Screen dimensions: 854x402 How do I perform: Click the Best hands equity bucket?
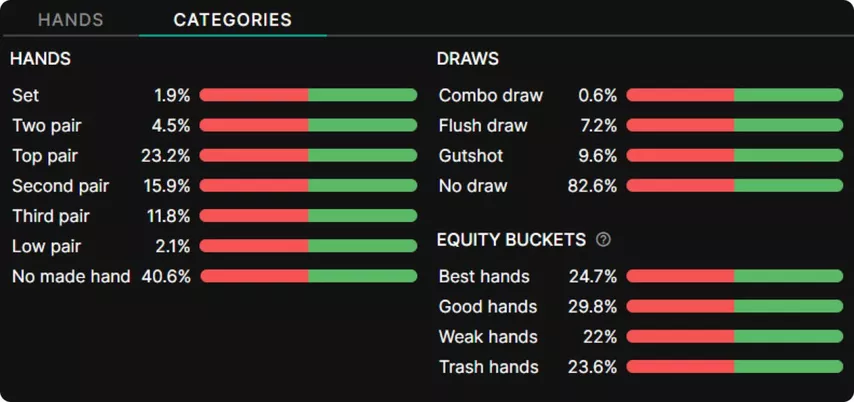(484, 276)
